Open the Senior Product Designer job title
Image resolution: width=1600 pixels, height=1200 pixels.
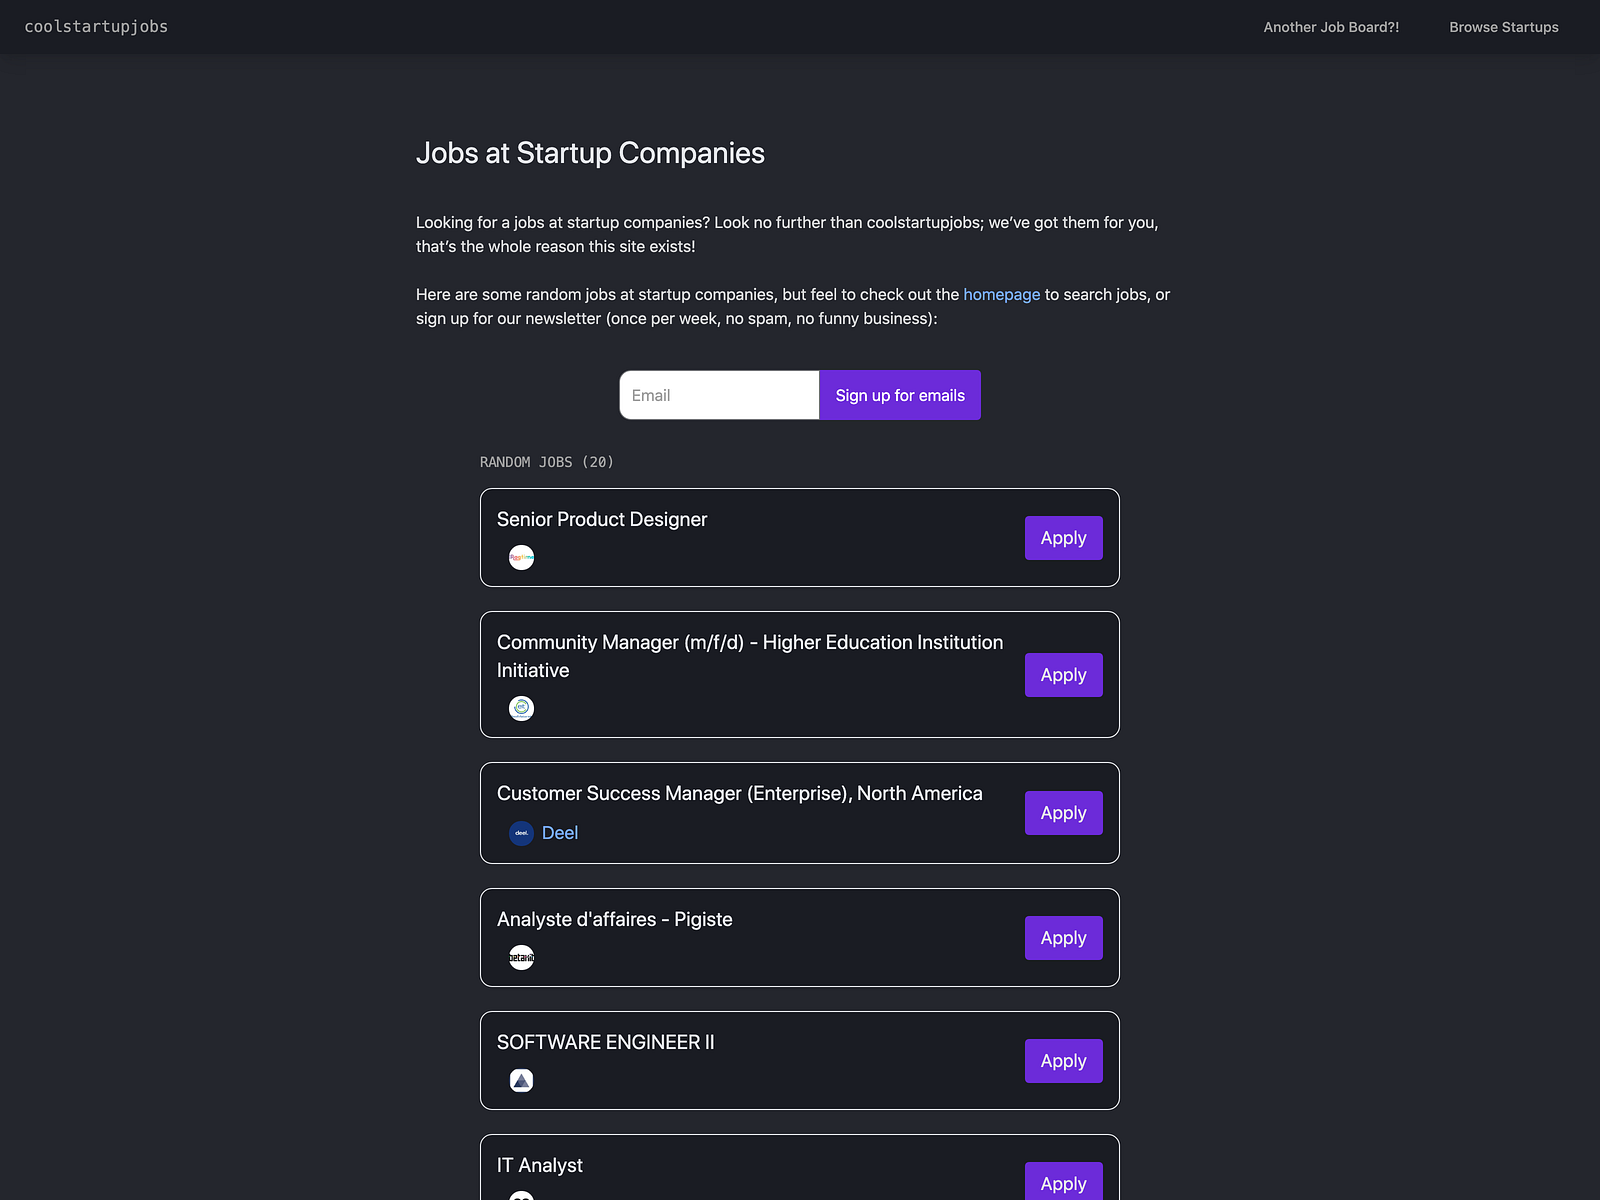tap(602, 520)
